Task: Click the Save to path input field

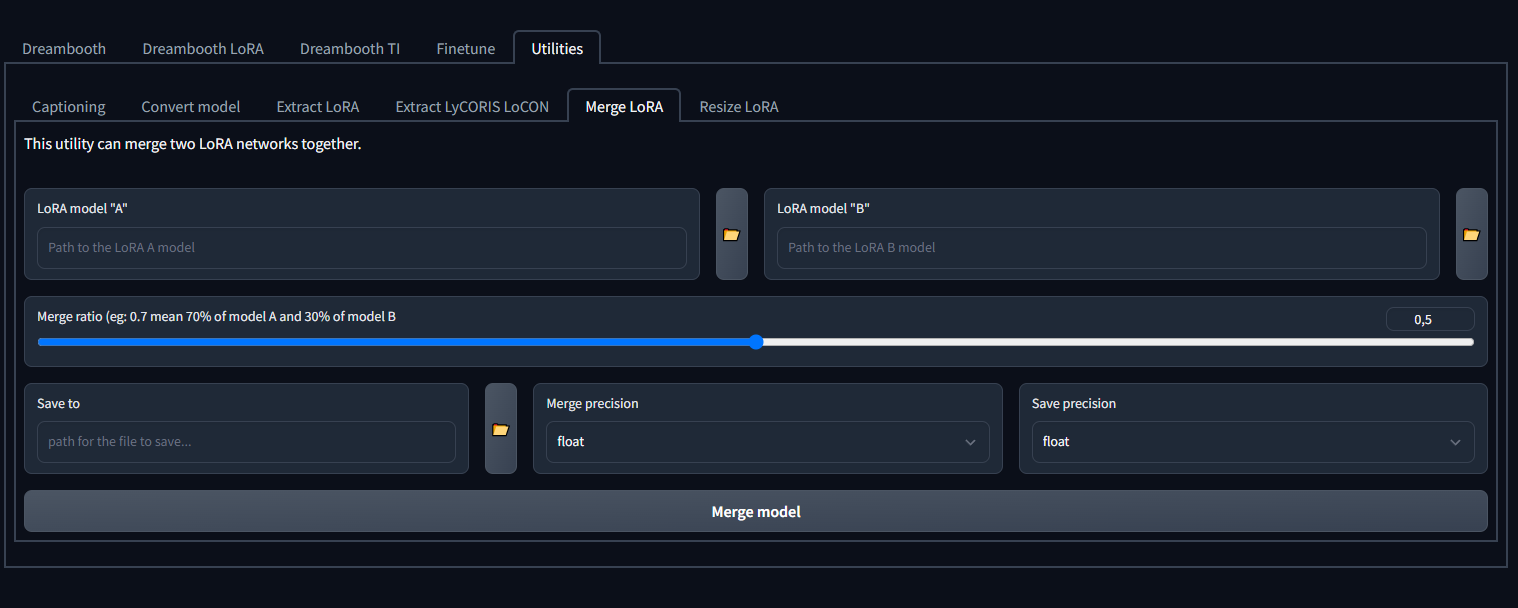Action: click(246, 441)
